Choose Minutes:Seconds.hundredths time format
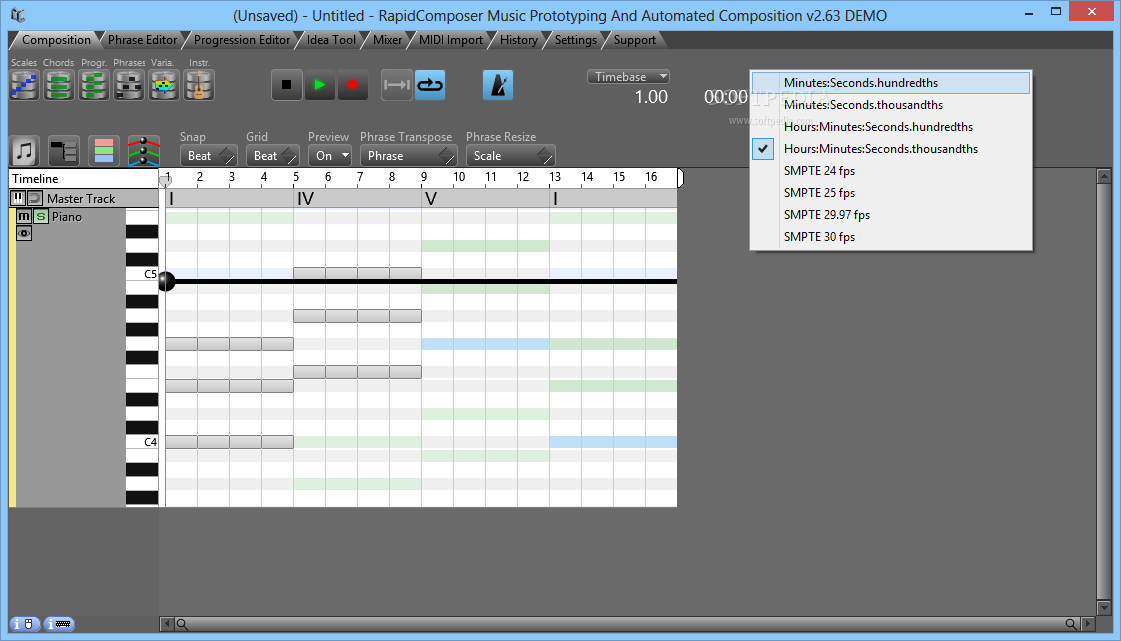 [x=891, y=83]
